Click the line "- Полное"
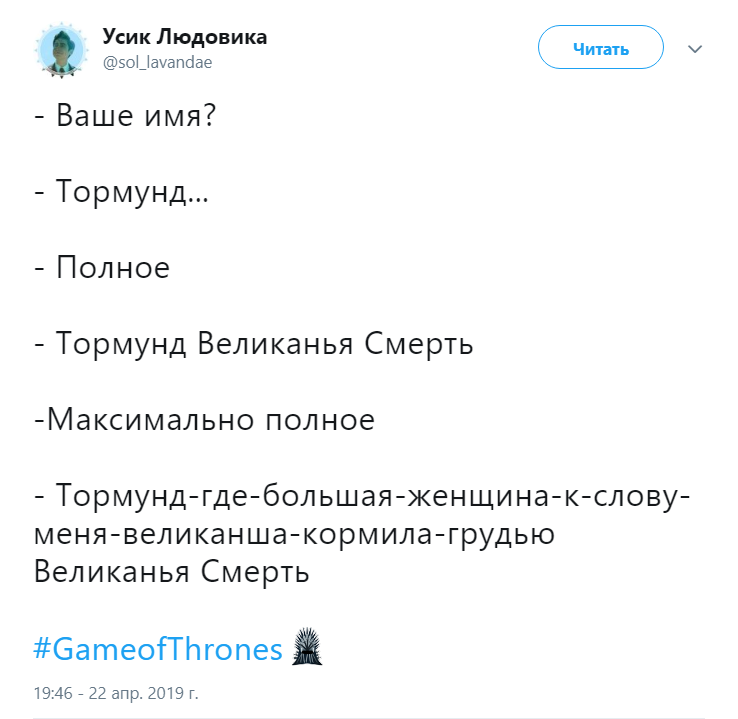Screen dimensions: 738x719 (x=101, y=267)
